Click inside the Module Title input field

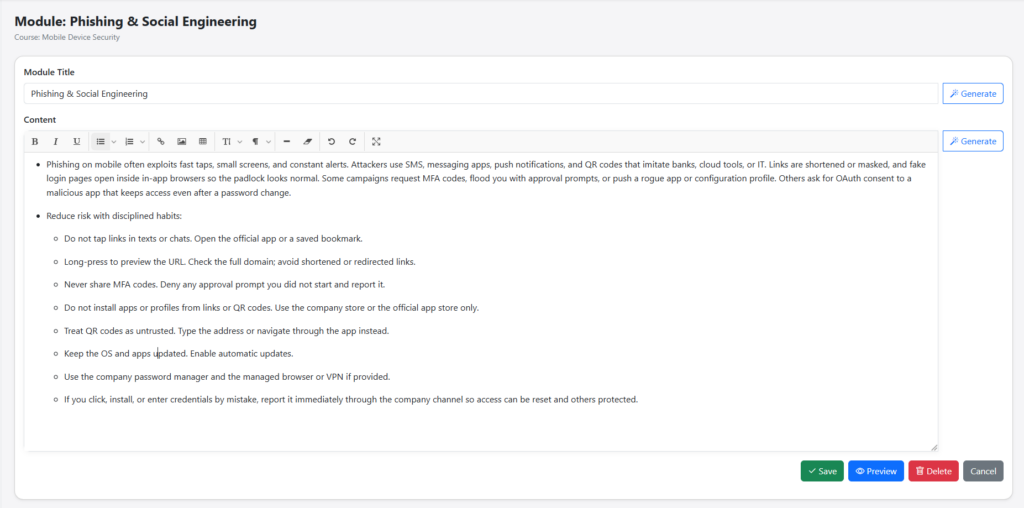tap(480, 94)
